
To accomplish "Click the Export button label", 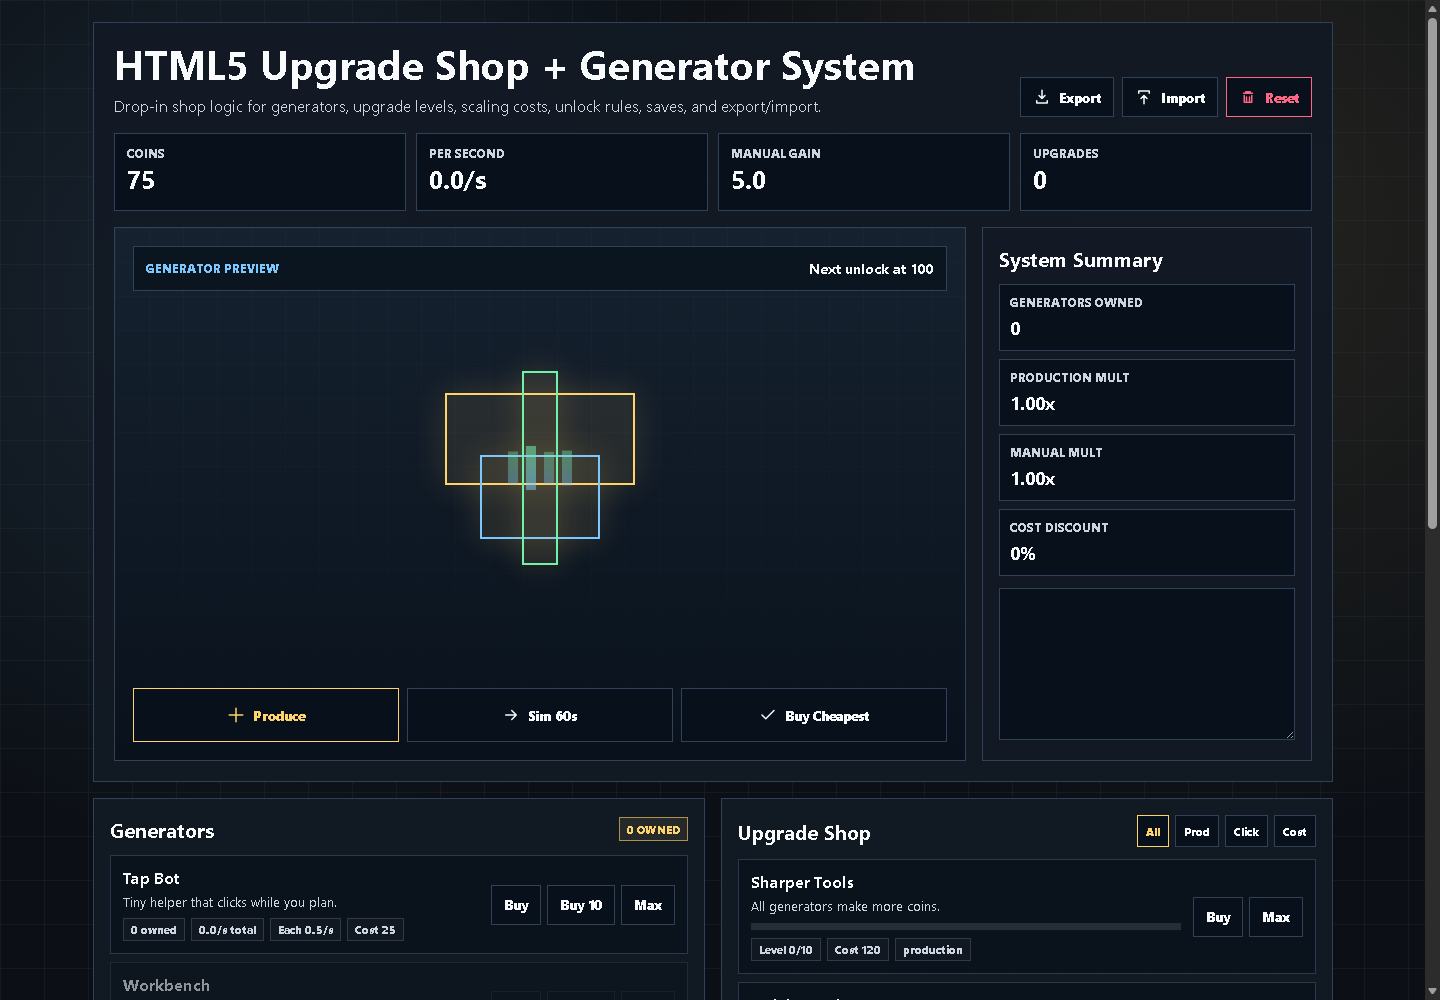I will [1080, 98].
